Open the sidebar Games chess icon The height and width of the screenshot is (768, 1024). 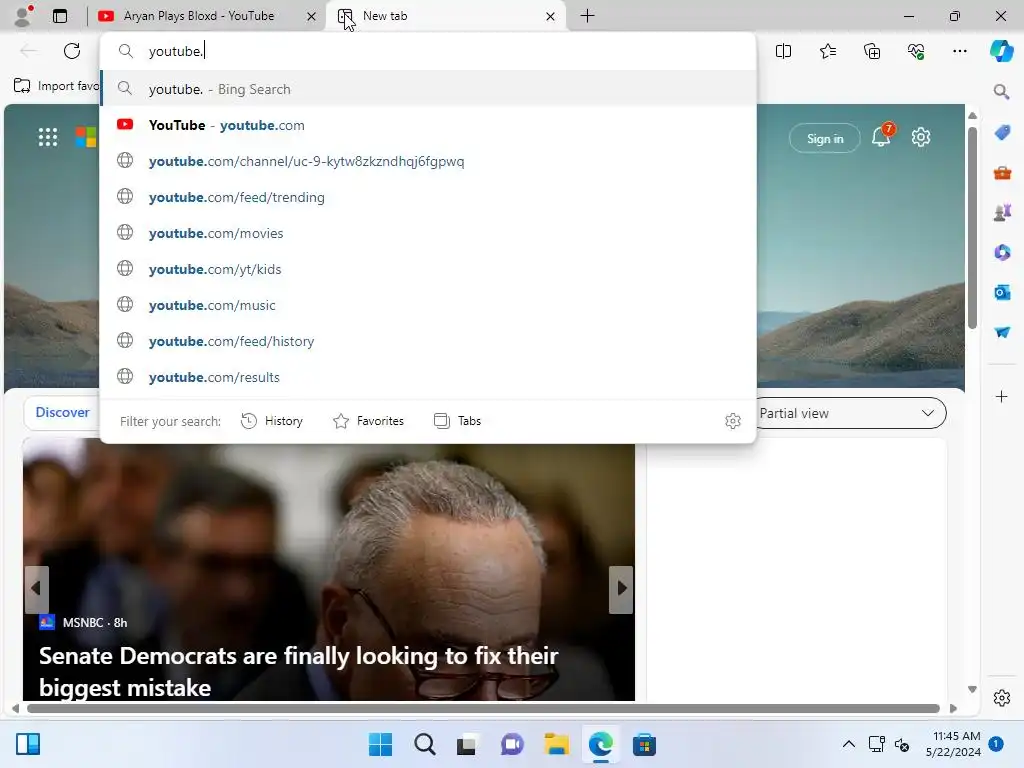pyautogui.click(x=1002, y=212)
